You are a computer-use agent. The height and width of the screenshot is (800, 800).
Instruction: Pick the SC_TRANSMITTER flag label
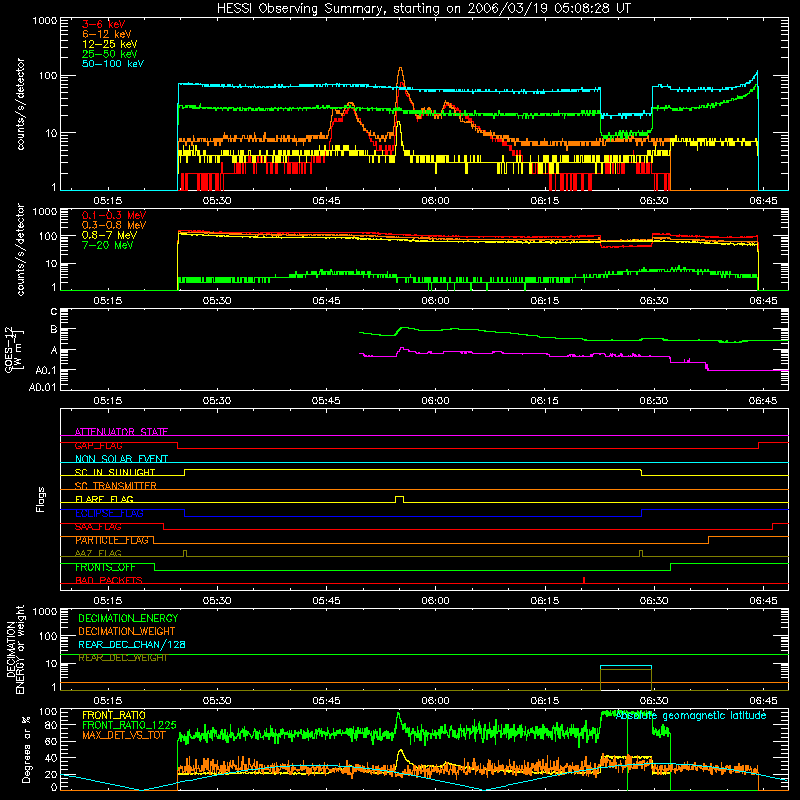point(115,486)
